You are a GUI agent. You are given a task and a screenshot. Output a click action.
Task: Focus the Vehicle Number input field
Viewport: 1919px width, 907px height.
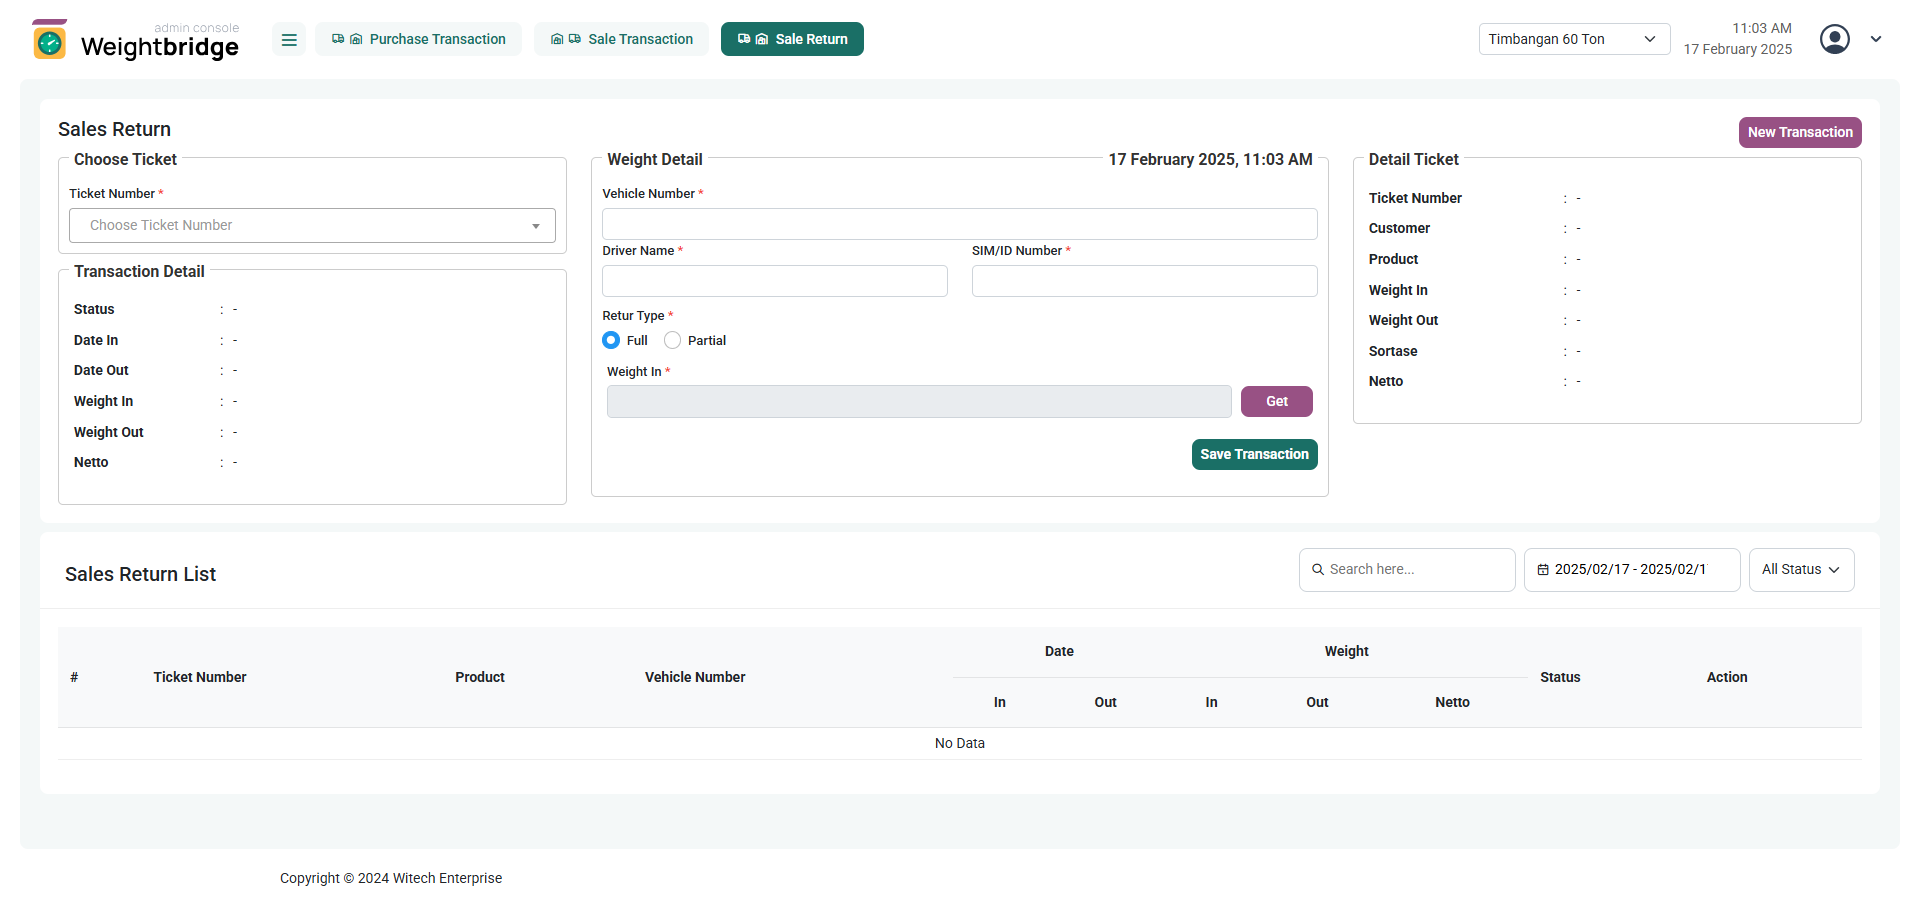tap(959, 224)
